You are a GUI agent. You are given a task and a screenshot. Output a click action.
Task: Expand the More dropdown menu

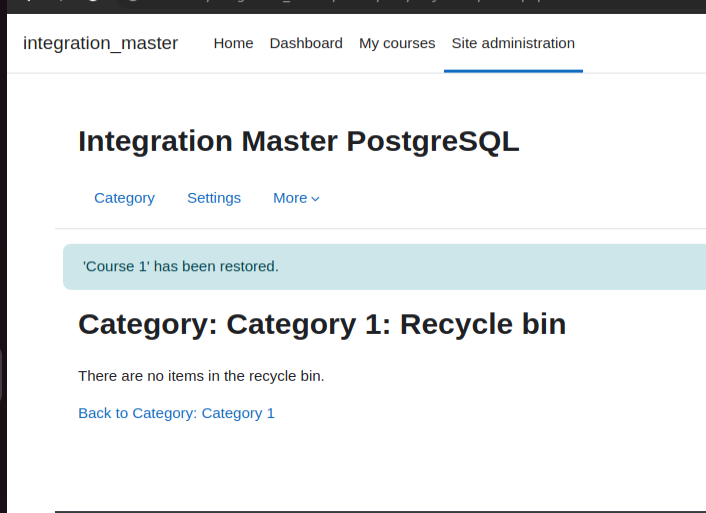(296, 198)
